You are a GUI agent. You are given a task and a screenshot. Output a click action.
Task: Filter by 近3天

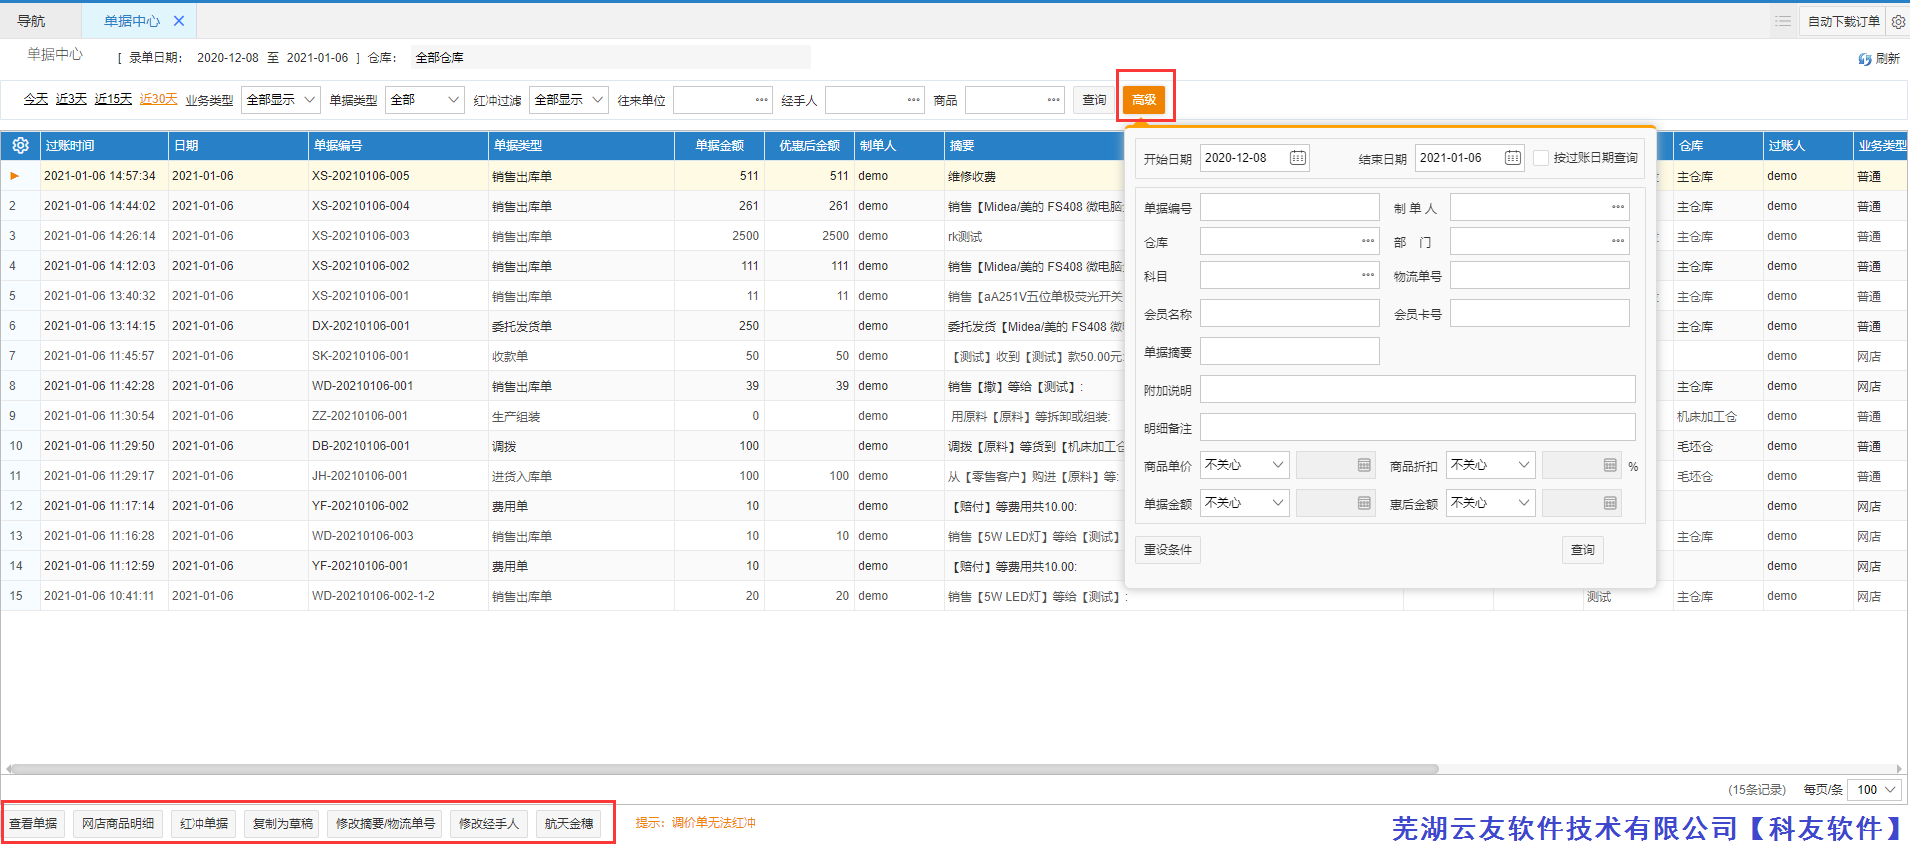[71, 99]
